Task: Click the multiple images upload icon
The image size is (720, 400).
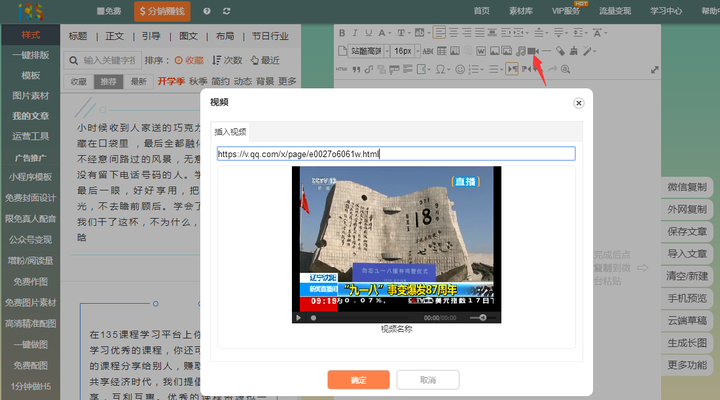Action: click(507, 51)
